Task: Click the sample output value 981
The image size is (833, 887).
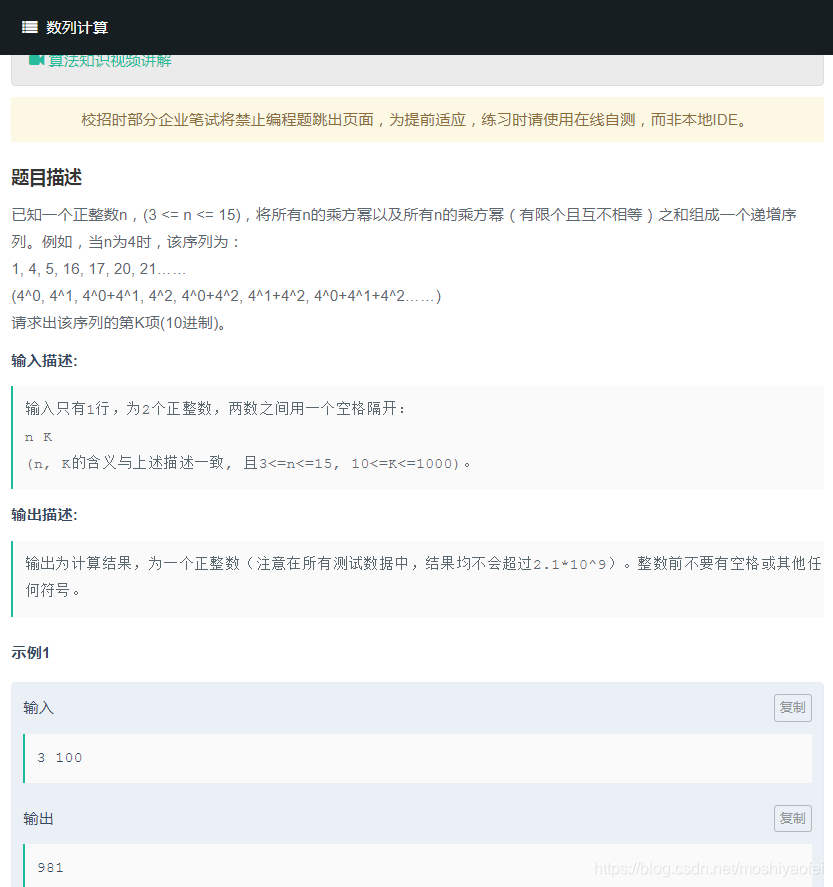Action: tap(50, 868)
